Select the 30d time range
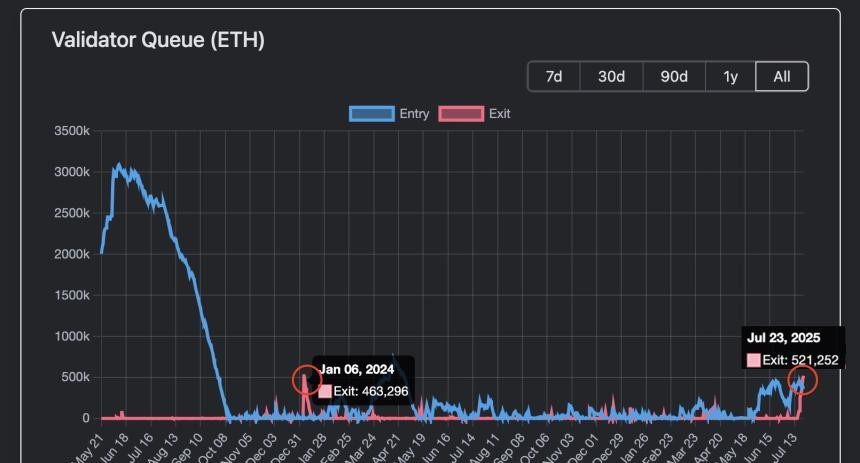Screen dimensions: 860x463 (611, 76)
